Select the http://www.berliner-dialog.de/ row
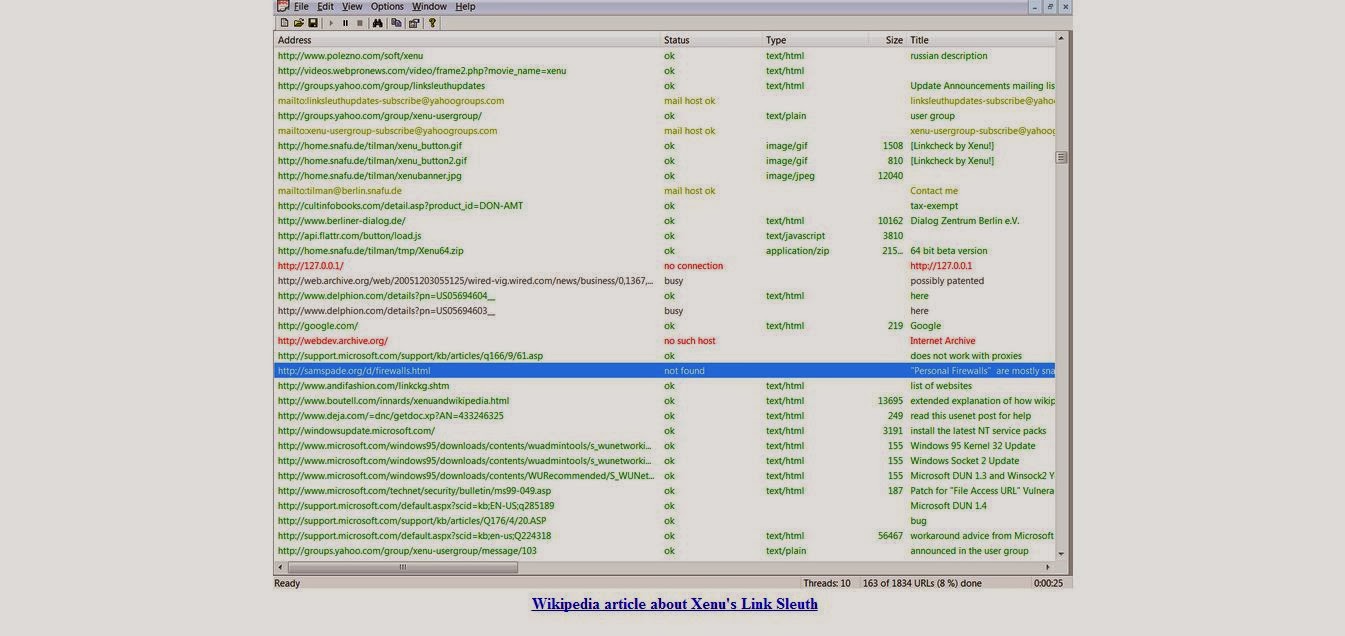This screenshot has width=1345, height=636. click(665, 221)
